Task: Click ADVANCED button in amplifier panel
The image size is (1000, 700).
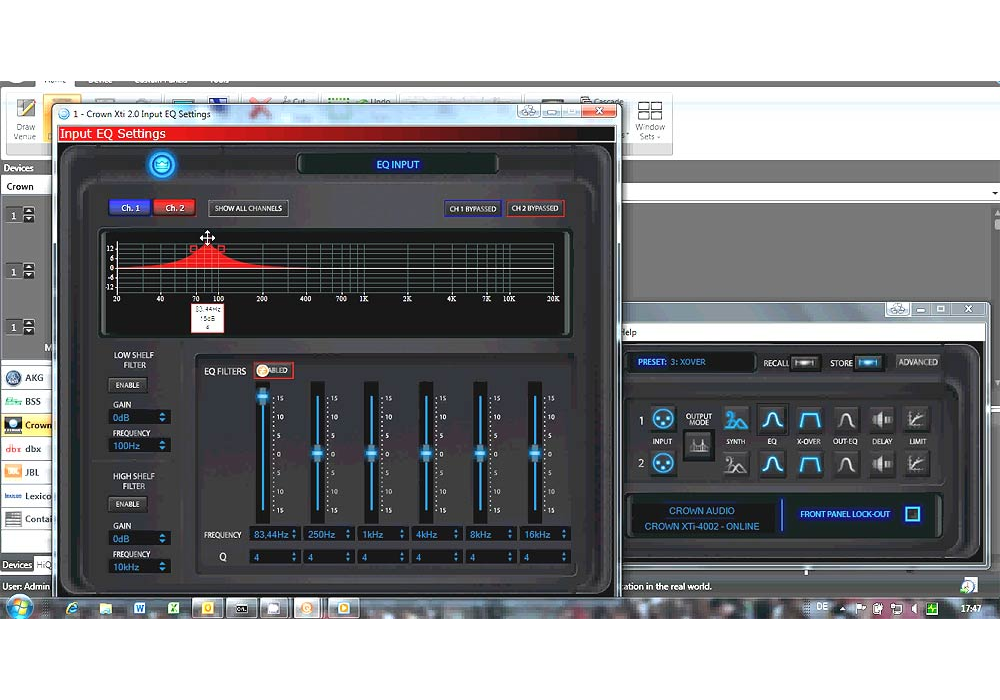Action: click(x=918, y=362)
